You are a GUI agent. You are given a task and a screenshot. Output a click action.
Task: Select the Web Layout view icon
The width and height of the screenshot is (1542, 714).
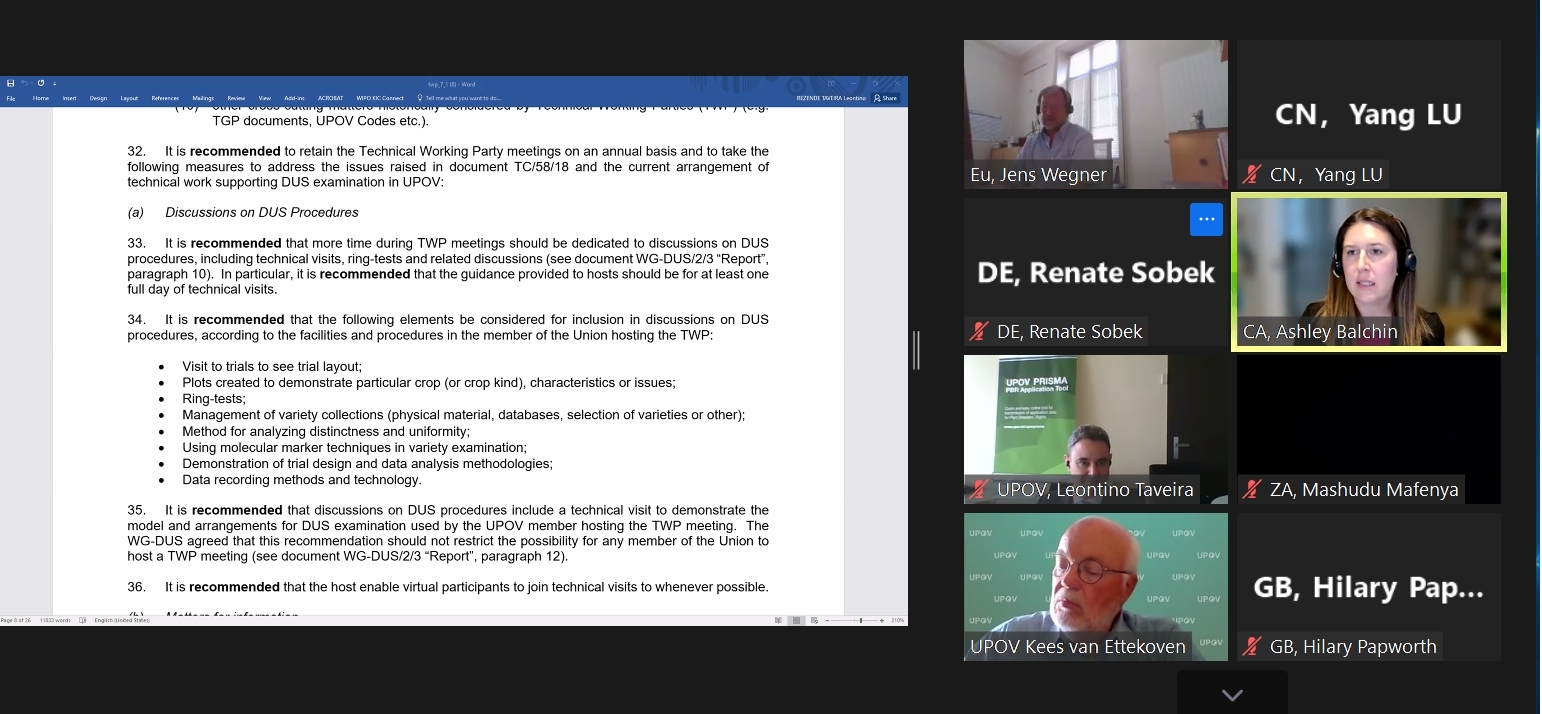pos(815,620)
